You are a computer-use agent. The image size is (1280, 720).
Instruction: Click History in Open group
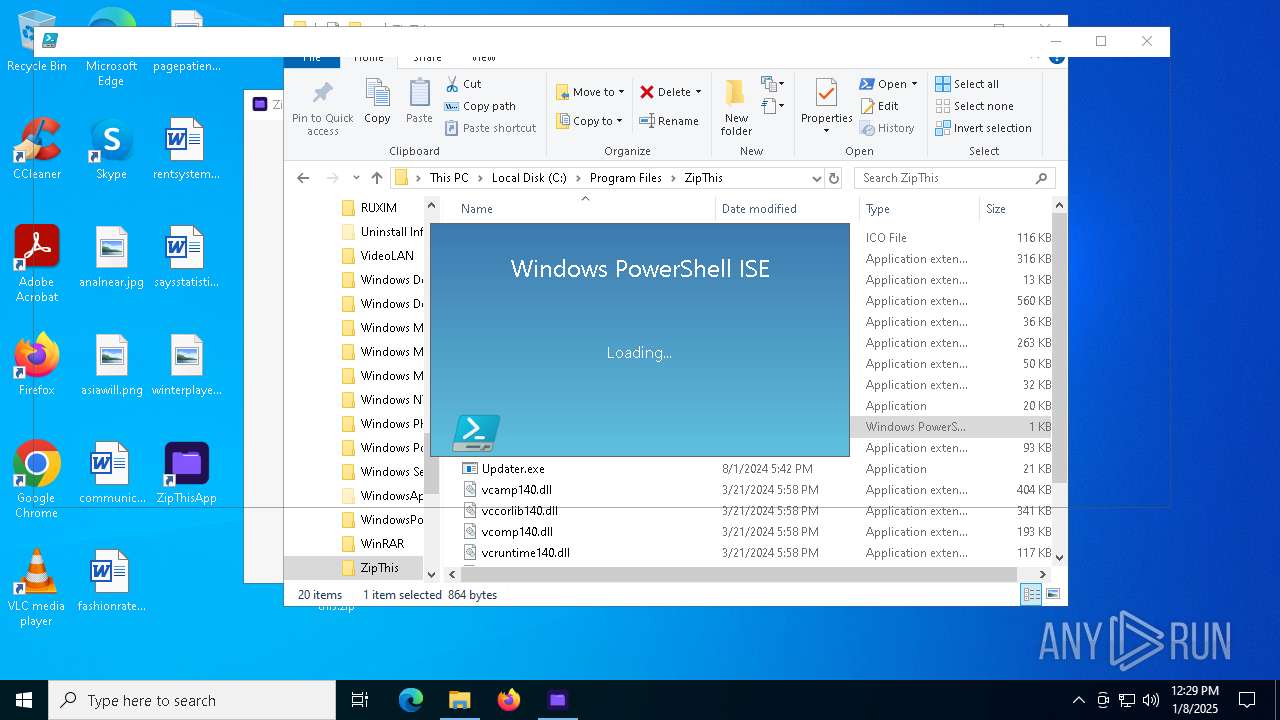(x=887, y=128)
